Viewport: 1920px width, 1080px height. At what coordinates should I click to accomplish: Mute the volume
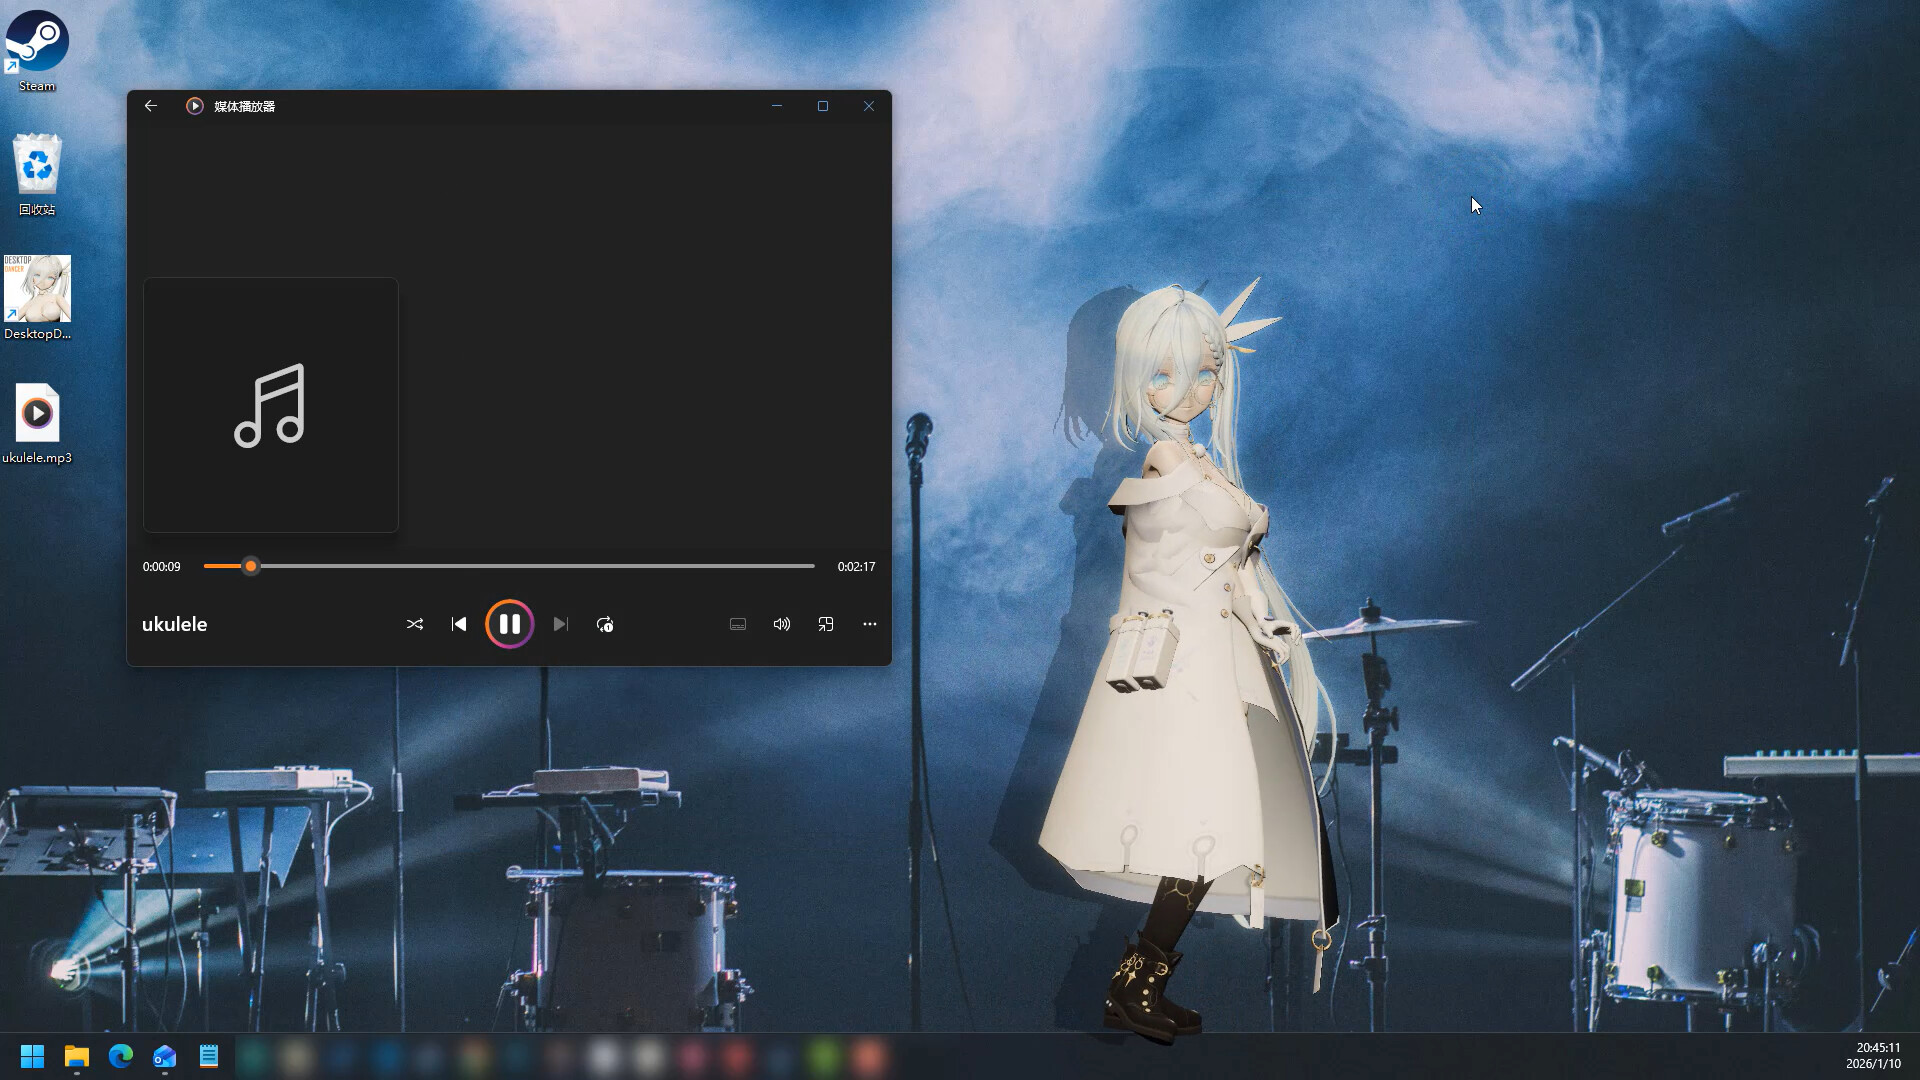point(781,624)
